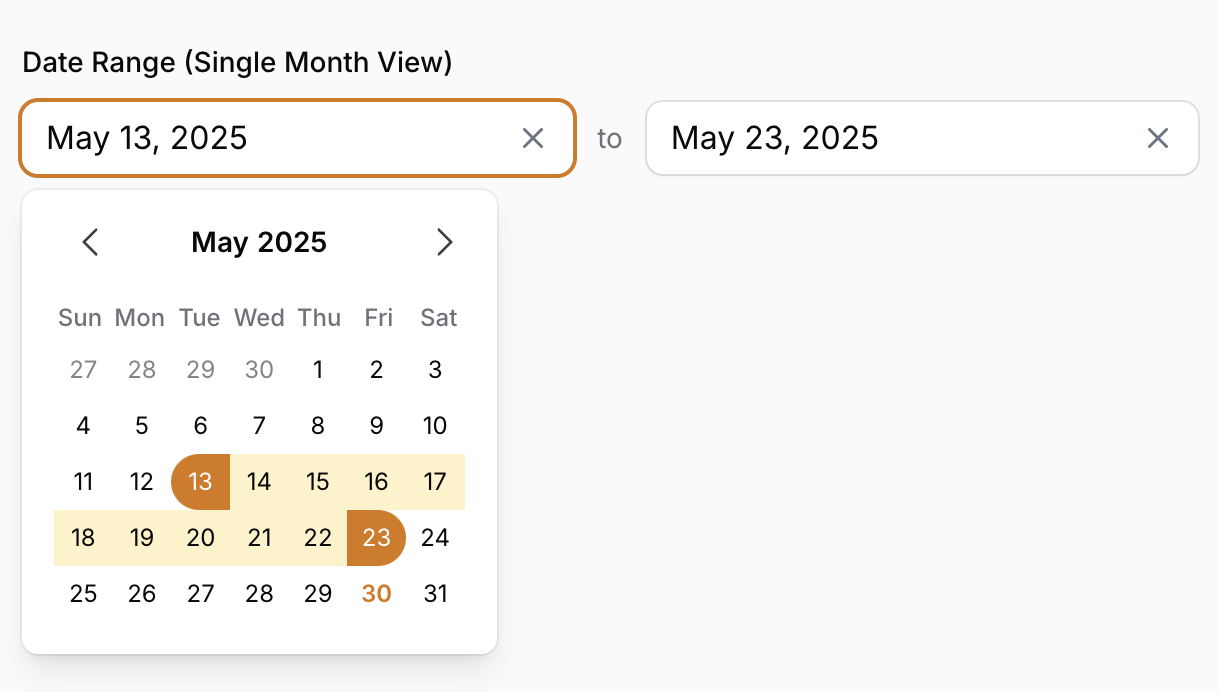Select May 18 in the range

(x=83, y=538)
